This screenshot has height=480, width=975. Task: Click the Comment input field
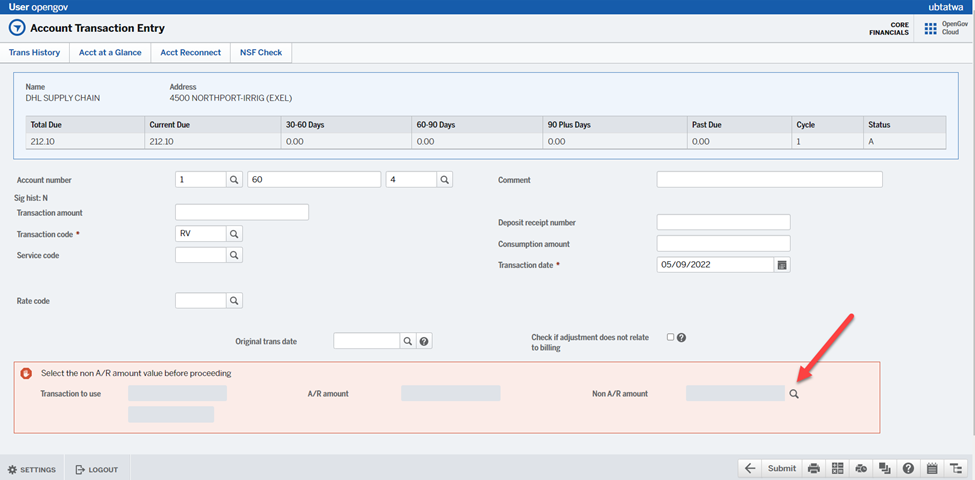[769, 179]
